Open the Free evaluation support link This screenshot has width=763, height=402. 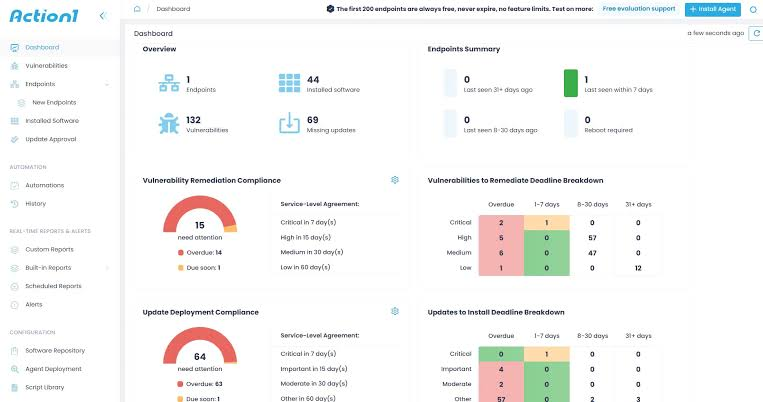click(638, 9)
